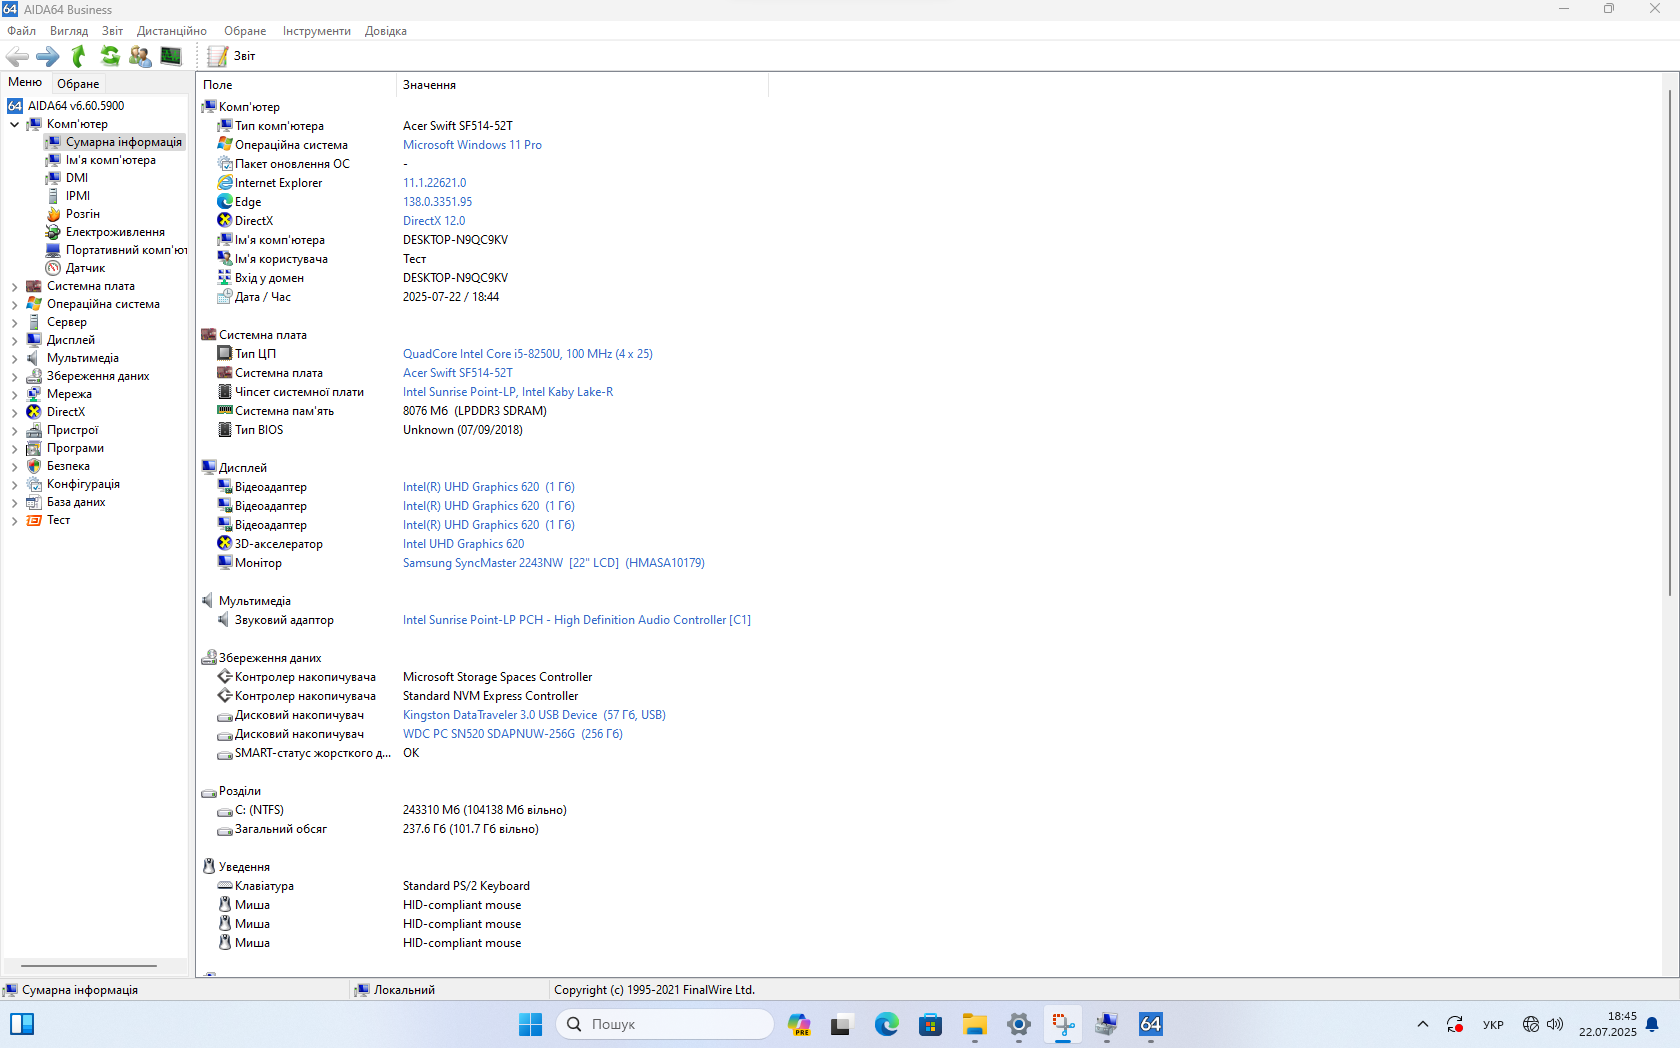Open AIDA64 icon in Windows taskbar

click(1150, 1024)
